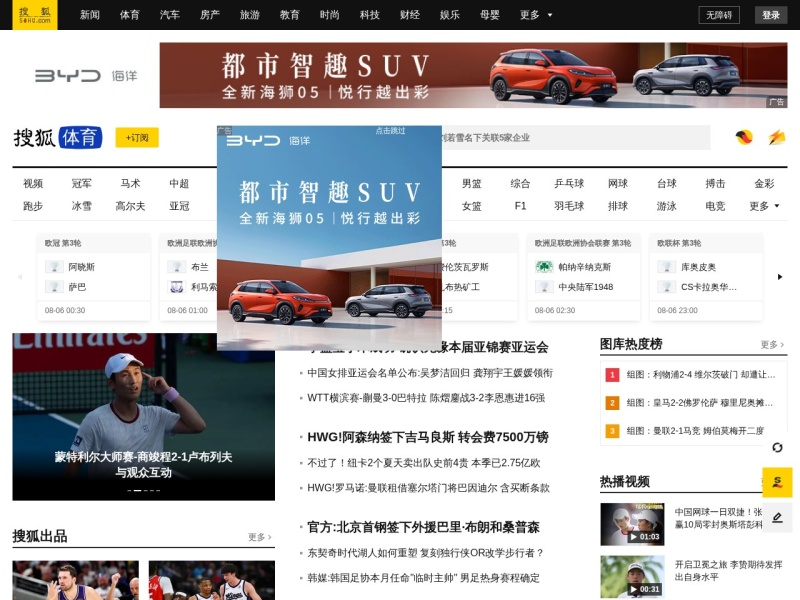This screenshot has height=600, width=800.
Task: Open the Sohu.com logo homepage
Action: [35, 15]
